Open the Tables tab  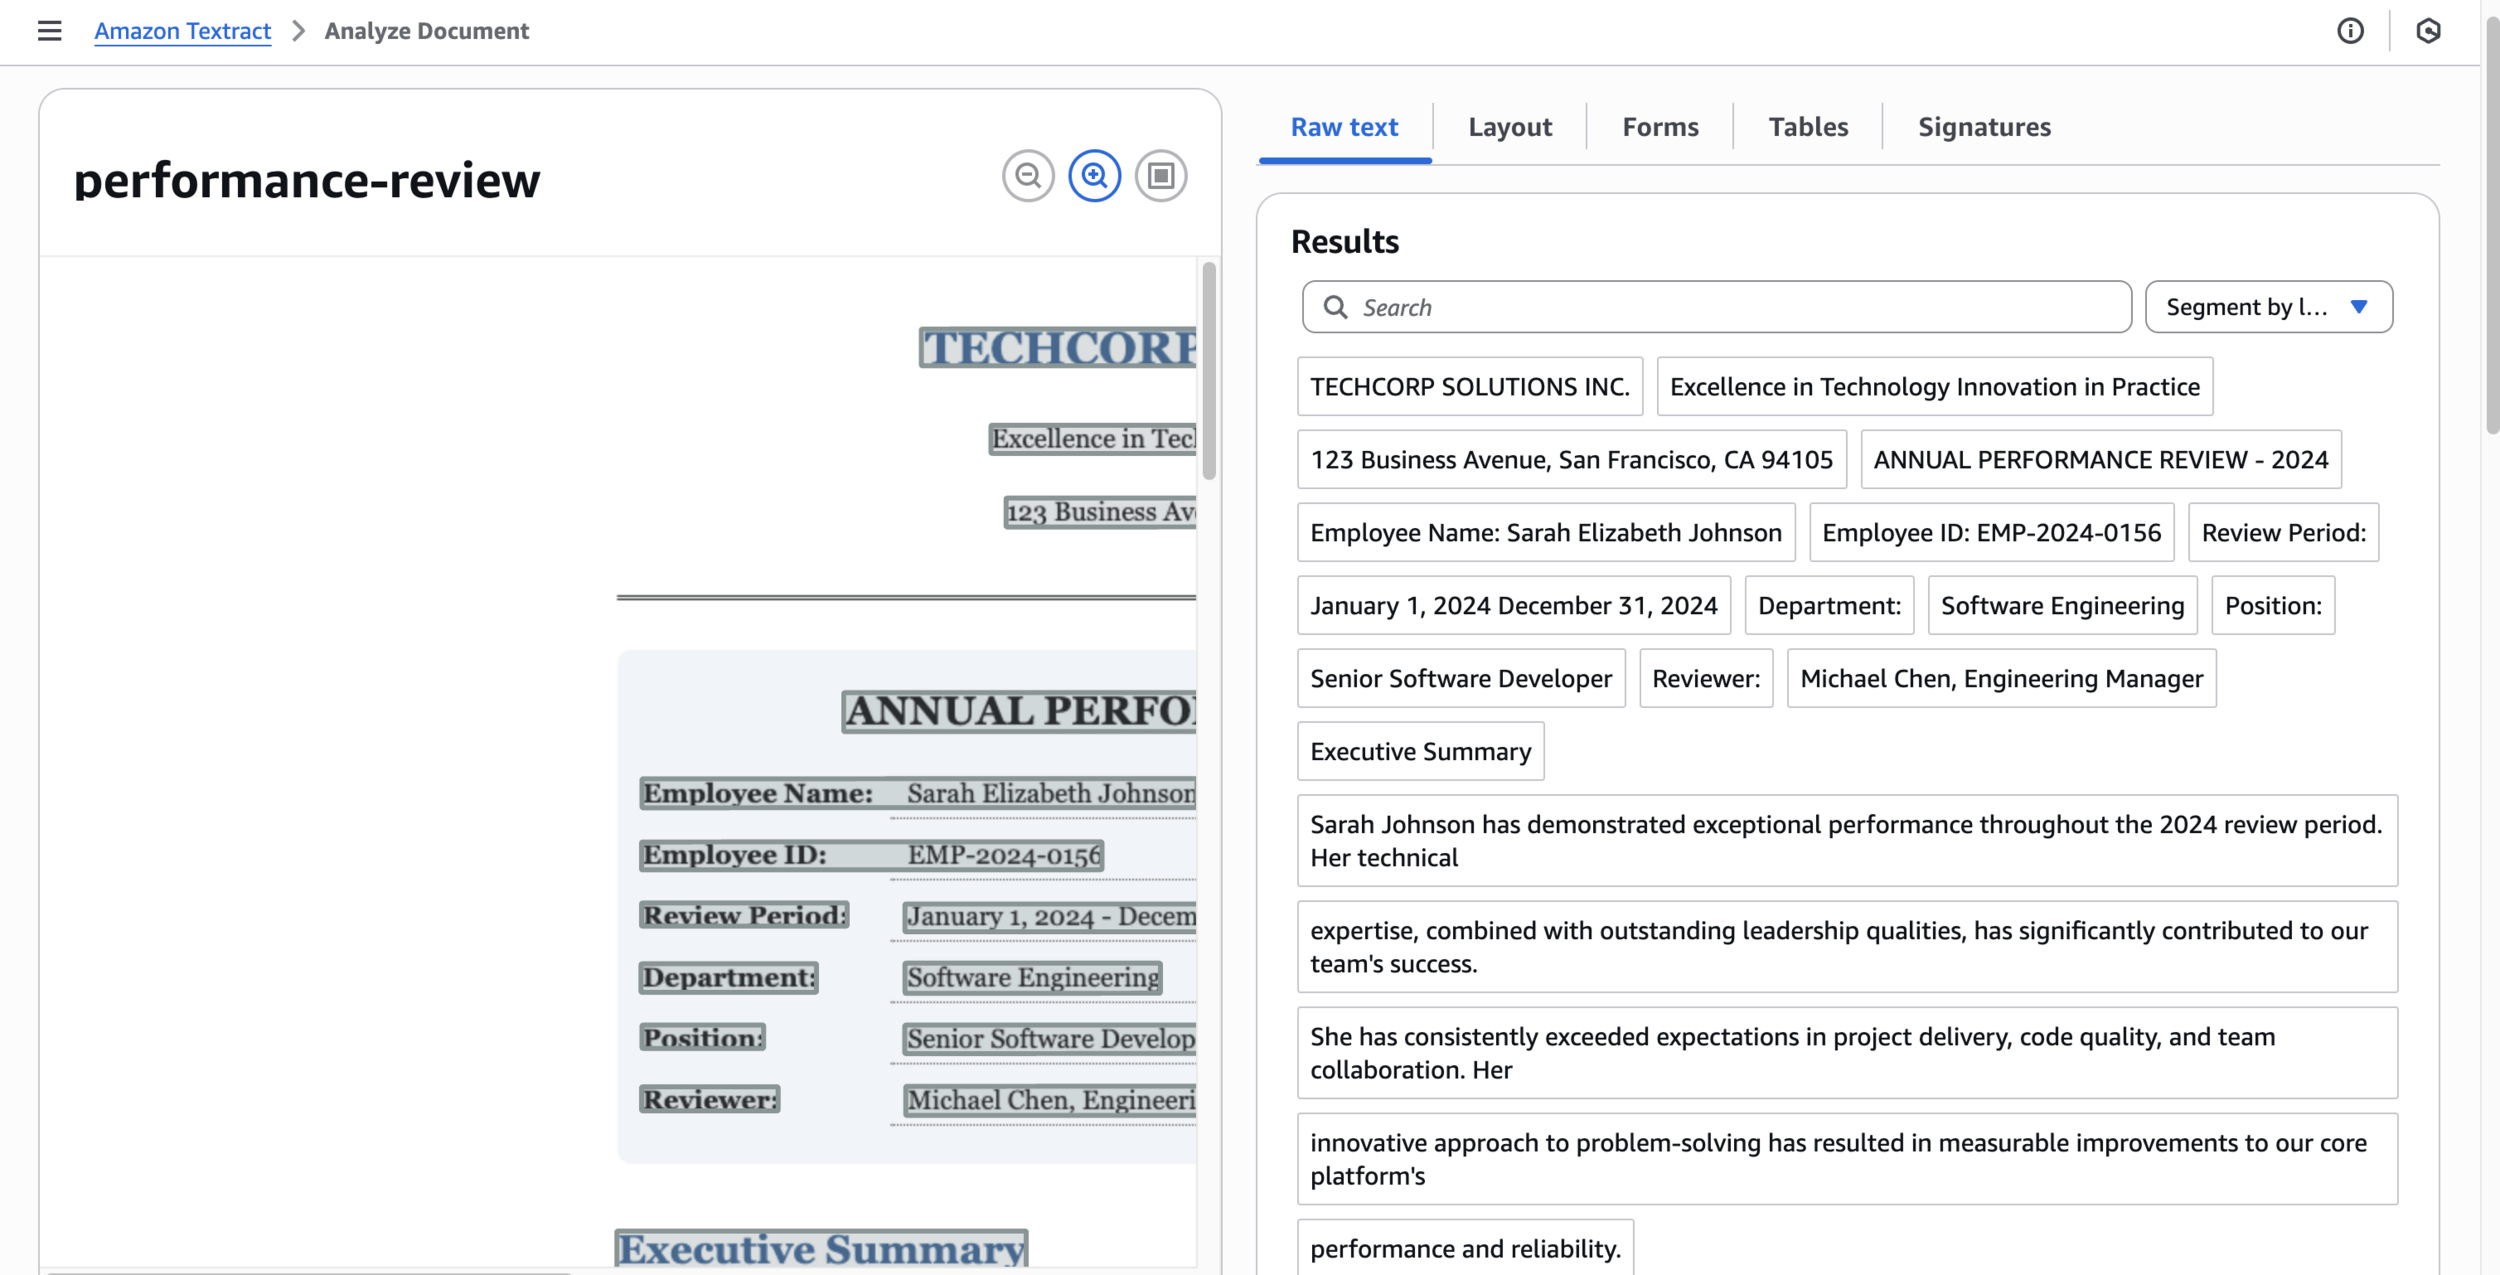[1808, 127]
